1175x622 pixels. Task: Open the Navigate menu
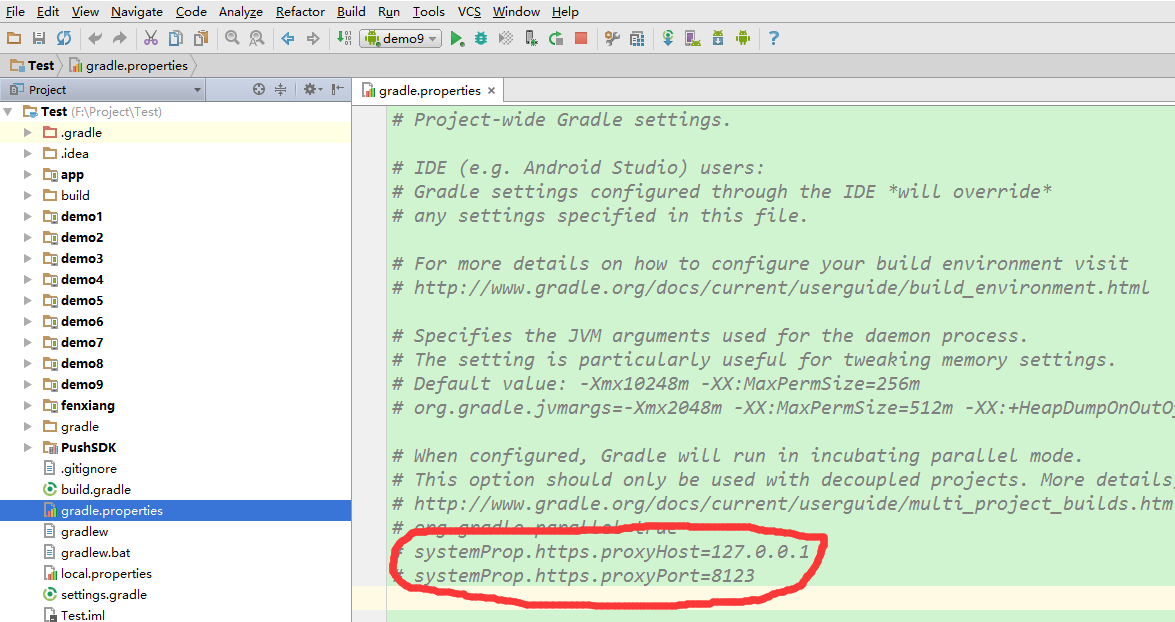(136, 12)
